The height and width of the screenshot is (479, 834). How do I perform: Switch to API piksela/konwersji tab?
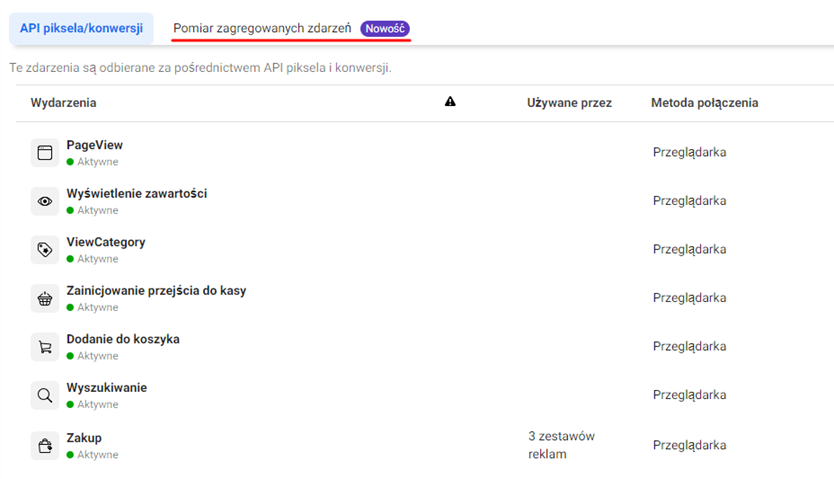tap(81, 28)
